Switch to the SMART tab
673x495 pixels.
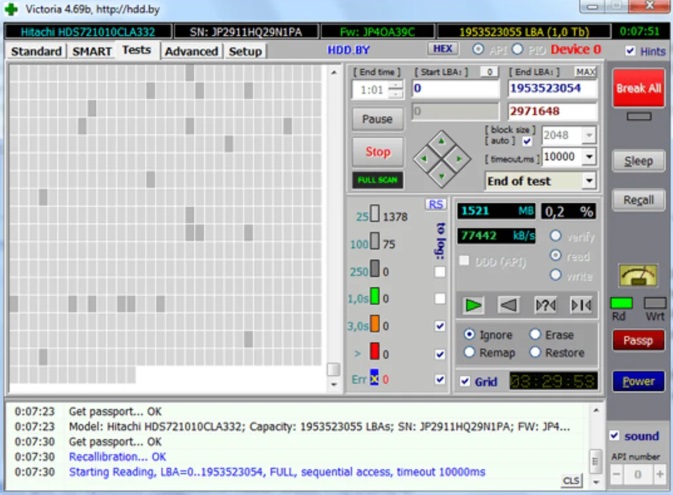tap(91, 51)
